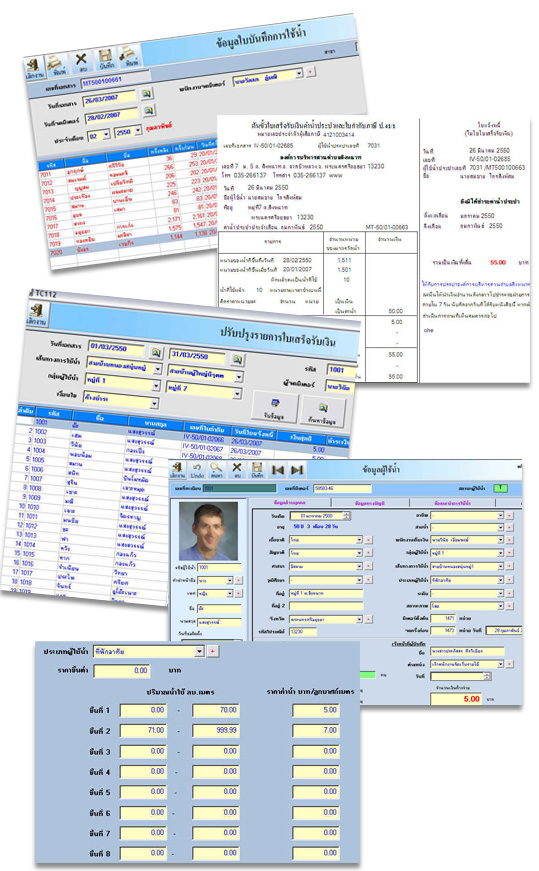Click the date stepper beside 01 มกราคม 2500
539x871 pixels.
[347, 515]
